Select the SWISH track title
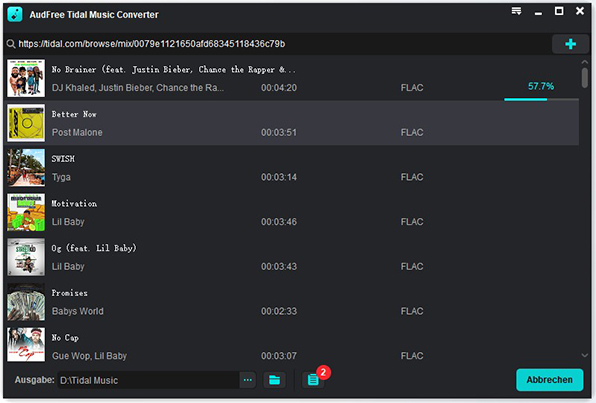Viewport: 596px width, 403px height. point(63,159)
